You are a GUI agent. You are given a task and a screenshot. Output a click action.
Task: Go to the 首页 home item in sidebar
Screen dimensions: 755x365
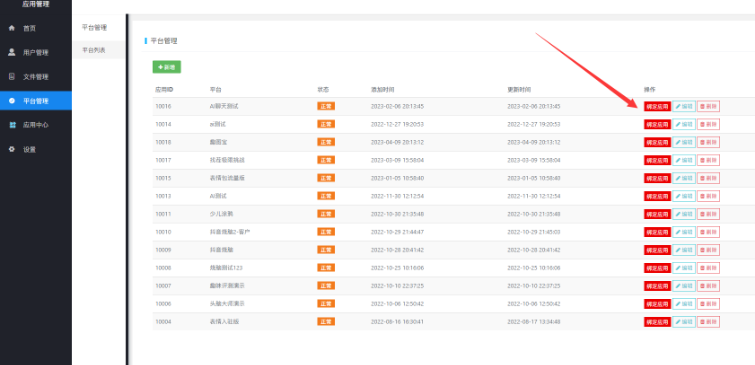pos(36,28)
